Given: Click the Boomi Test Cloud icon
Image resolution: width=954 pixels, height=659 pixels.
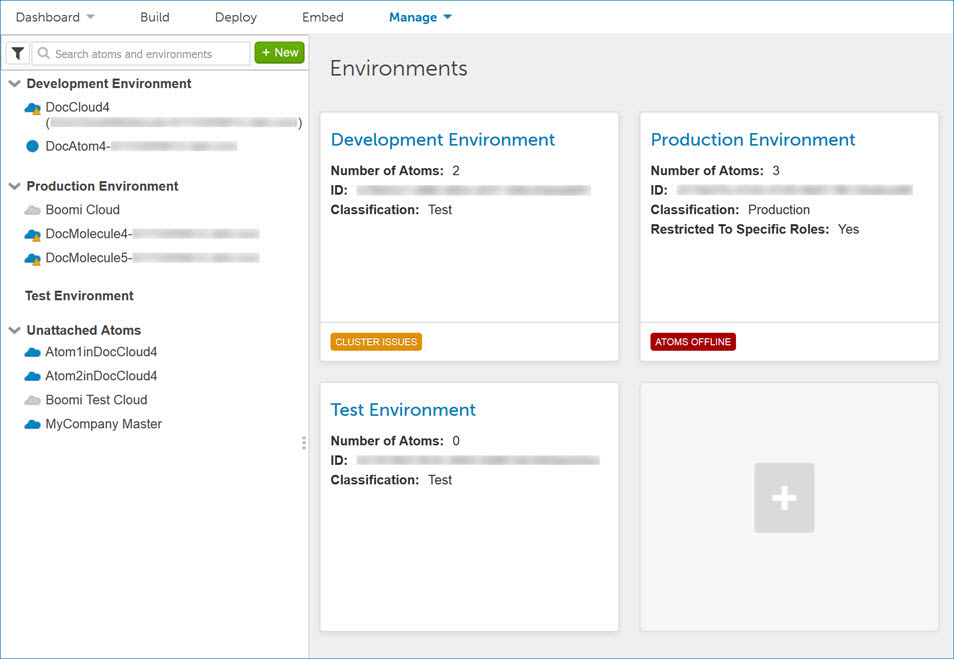Looking at the screenshot, I should point(33,400).
